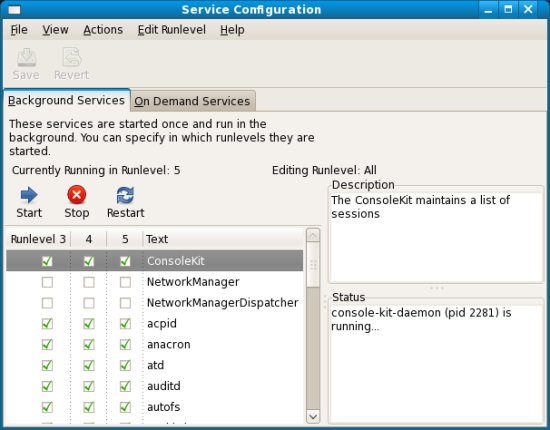Enable NetworkManager in runlevel 3
The image size is (550, 430).
(x=47, y=282)
